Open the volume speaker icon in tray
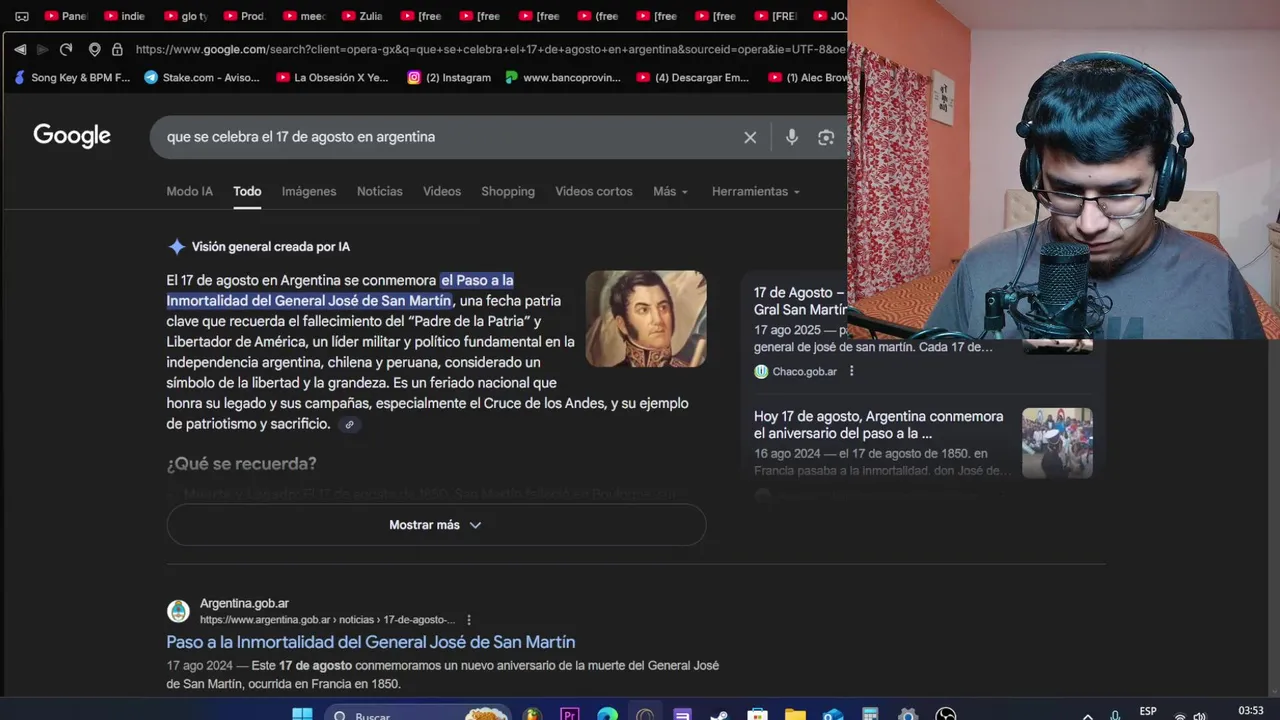This screenshot has height=720, width=1280. pyautogui.click(x=1199, y=716)
